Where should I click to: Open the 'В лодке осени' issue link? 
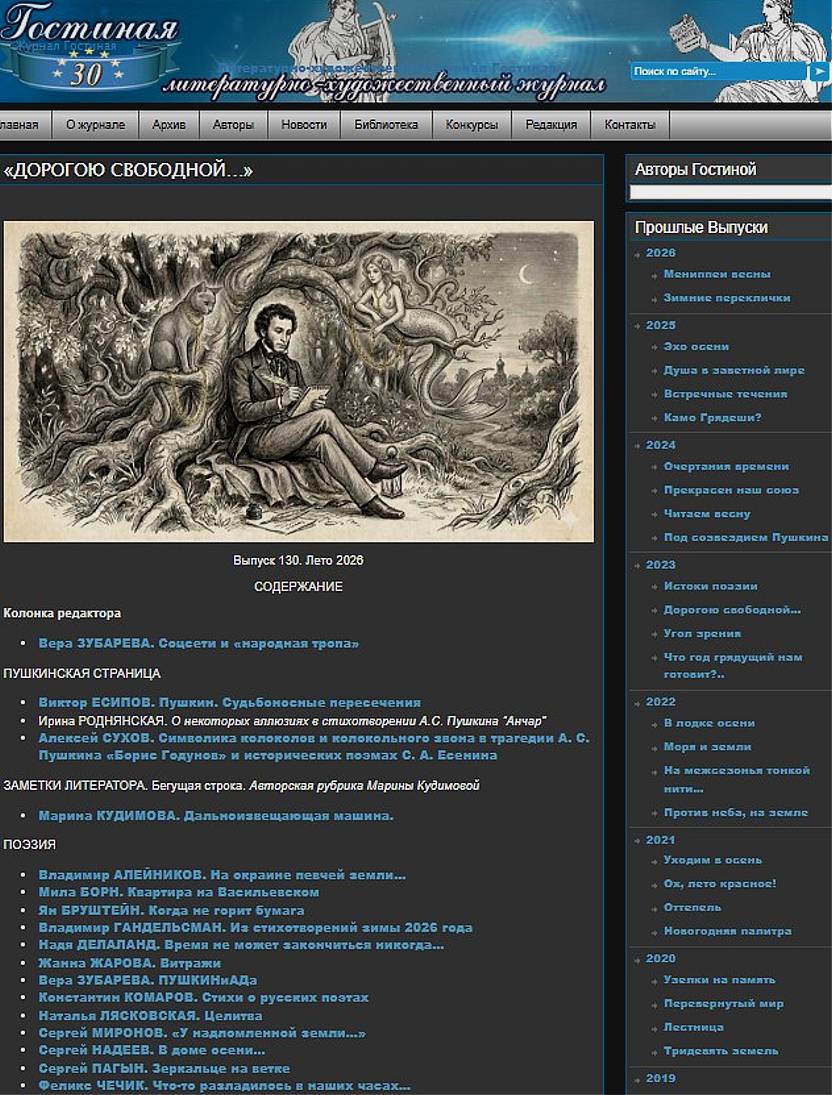[709, 723]
